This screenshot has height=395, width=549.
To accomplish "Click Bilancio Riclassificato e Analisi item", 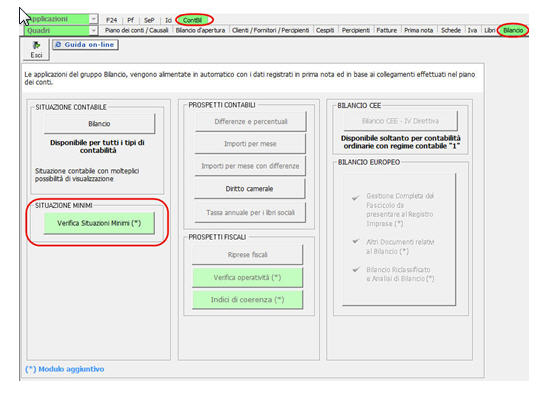I will (400, 274).
